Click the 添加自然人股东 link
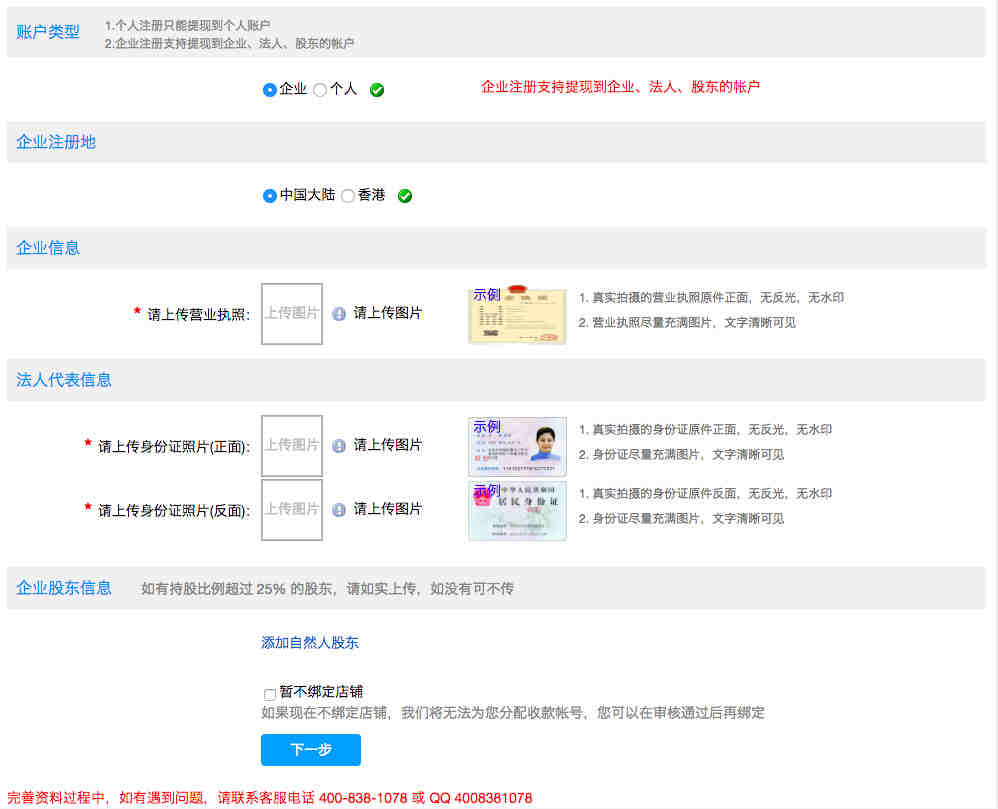Image resolution: width=998 pixels, height=809 pixels. pyautogui.click(x=310, y=643)
